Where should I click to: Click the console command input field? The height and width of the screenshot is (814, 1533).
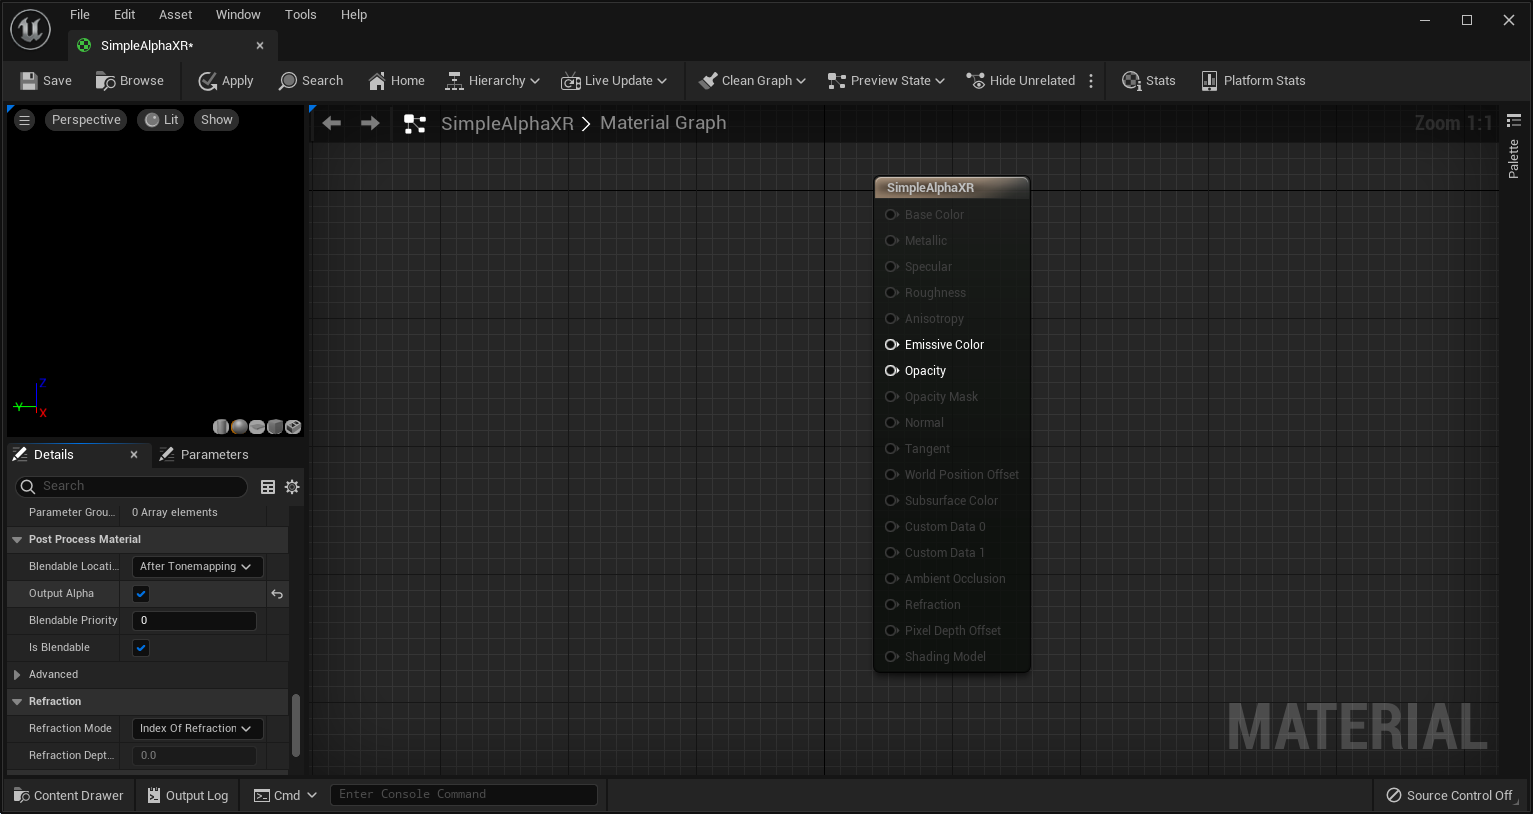click(x=463, y=795)
